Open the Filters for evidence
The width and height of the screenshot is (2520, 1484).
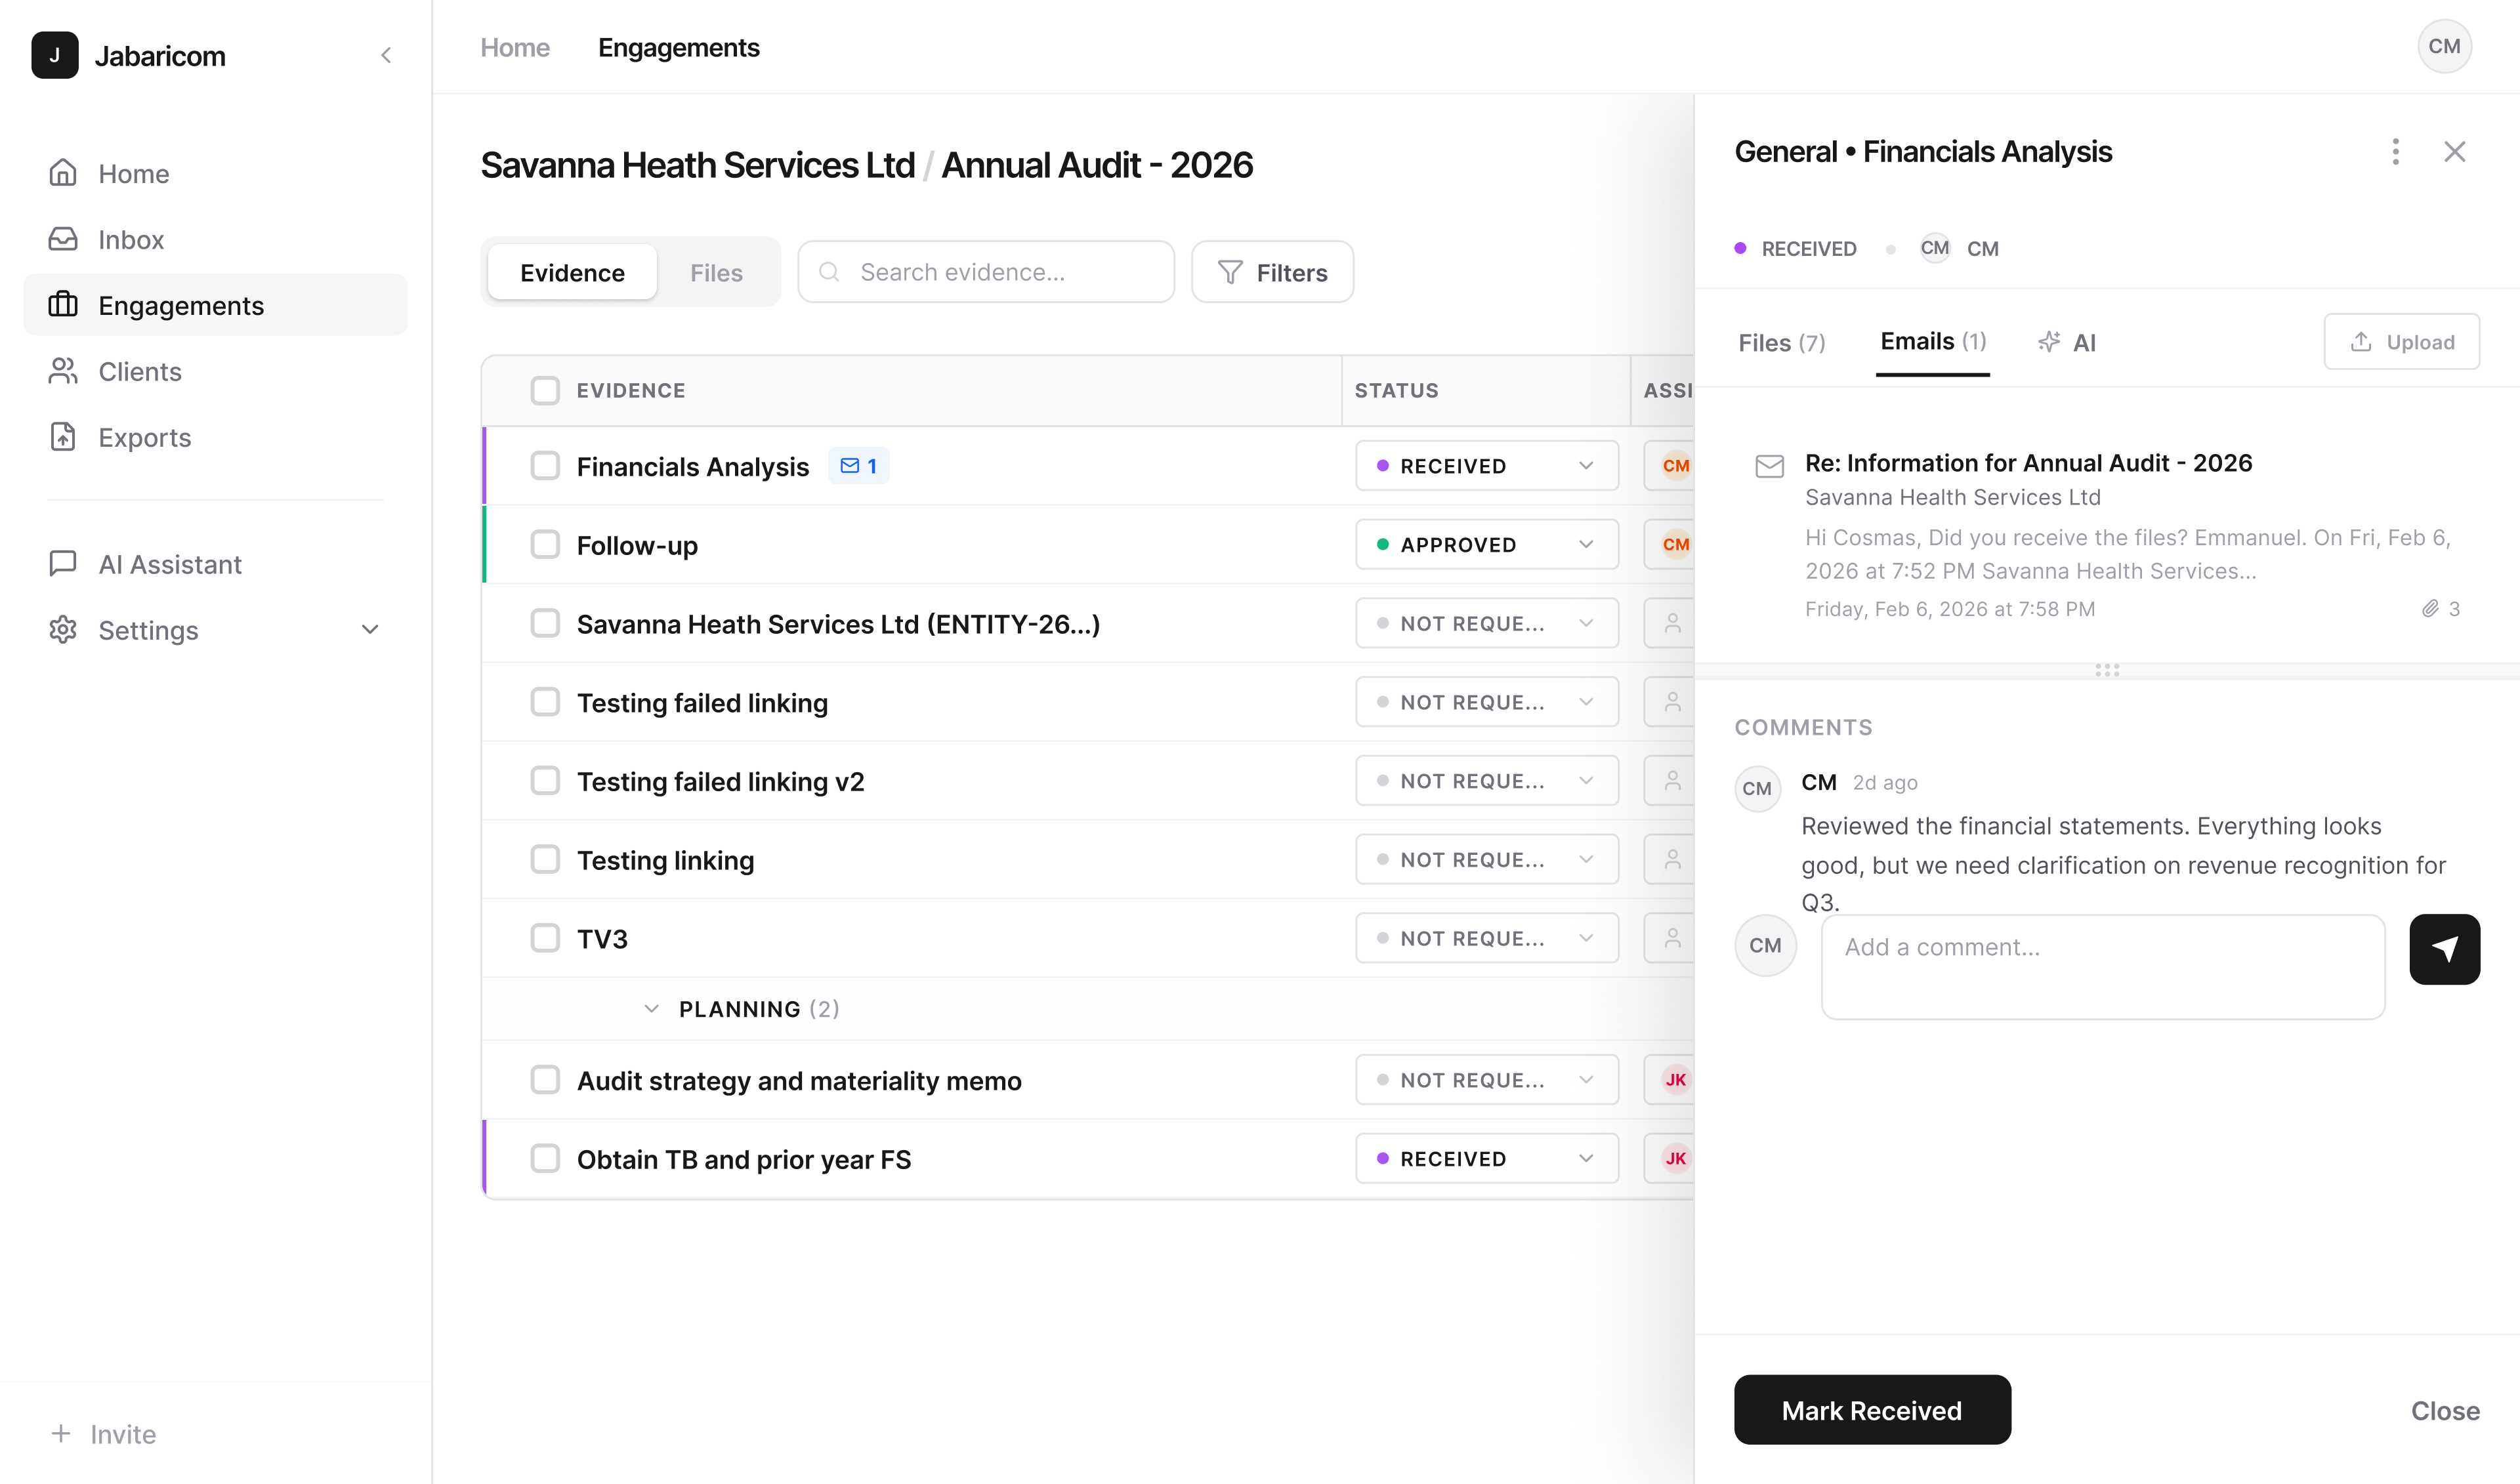click(x=1272, y=272)
